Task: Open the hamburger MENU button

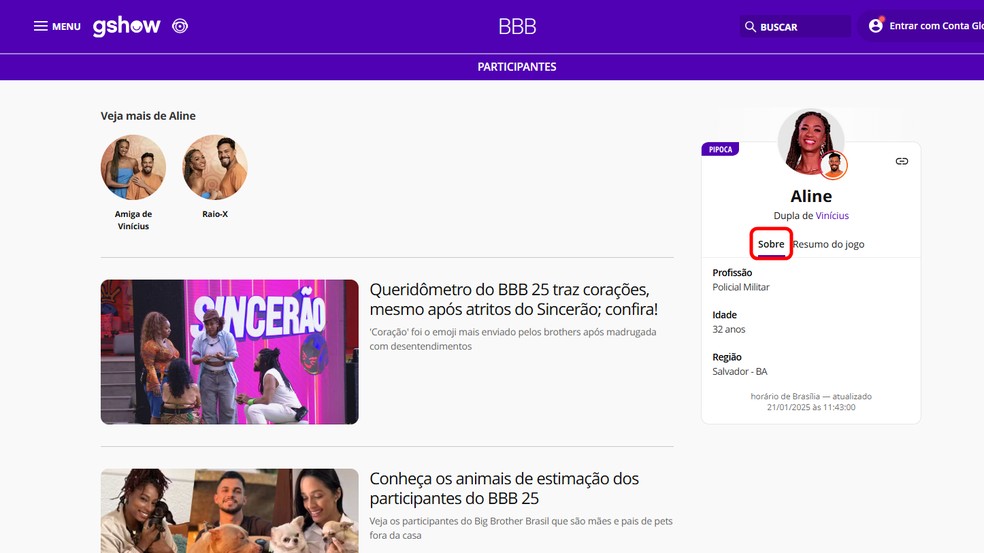Action: 57,26
